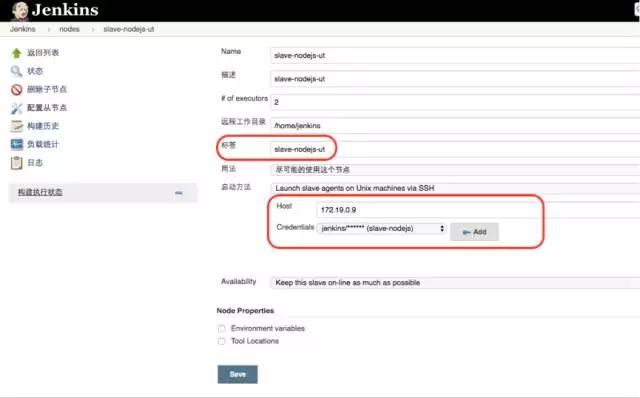This screenshot has height=398, width=640.
Task: Click the nodes breadcrumb item
Action: [x=69, y=29]
